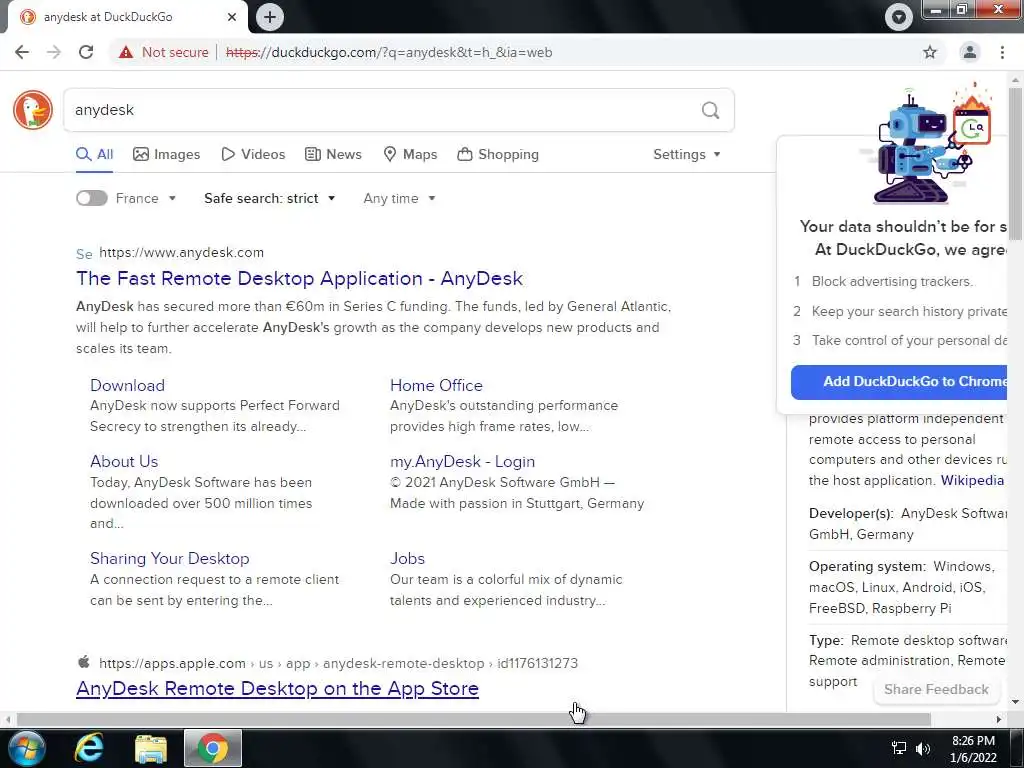Click the browser address bar URL

tap(389, 52)
